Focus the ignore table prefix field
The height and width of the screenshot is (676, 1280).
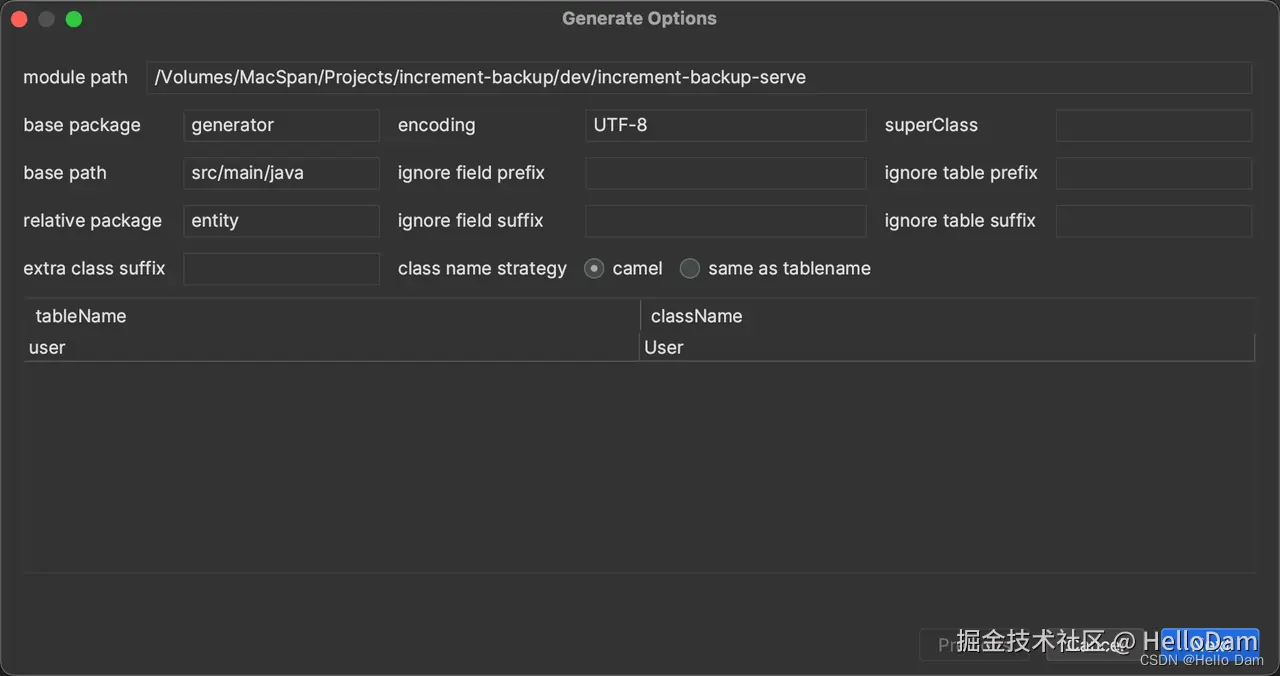point(1153,173)
